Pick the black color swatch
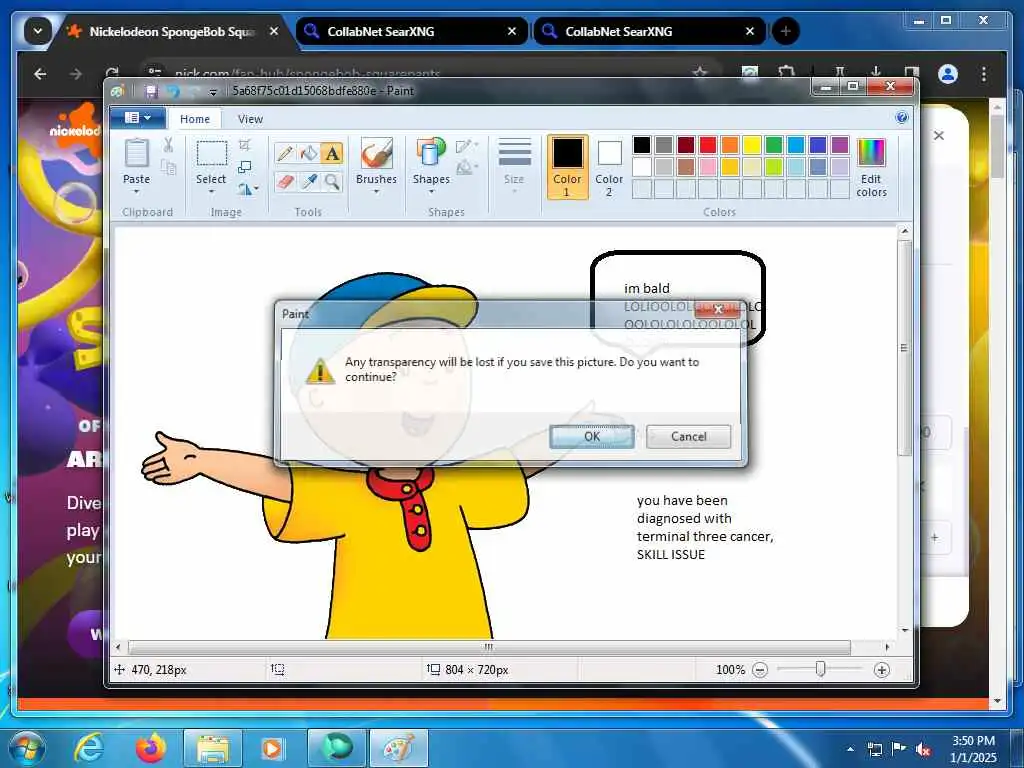 [642, 144]
